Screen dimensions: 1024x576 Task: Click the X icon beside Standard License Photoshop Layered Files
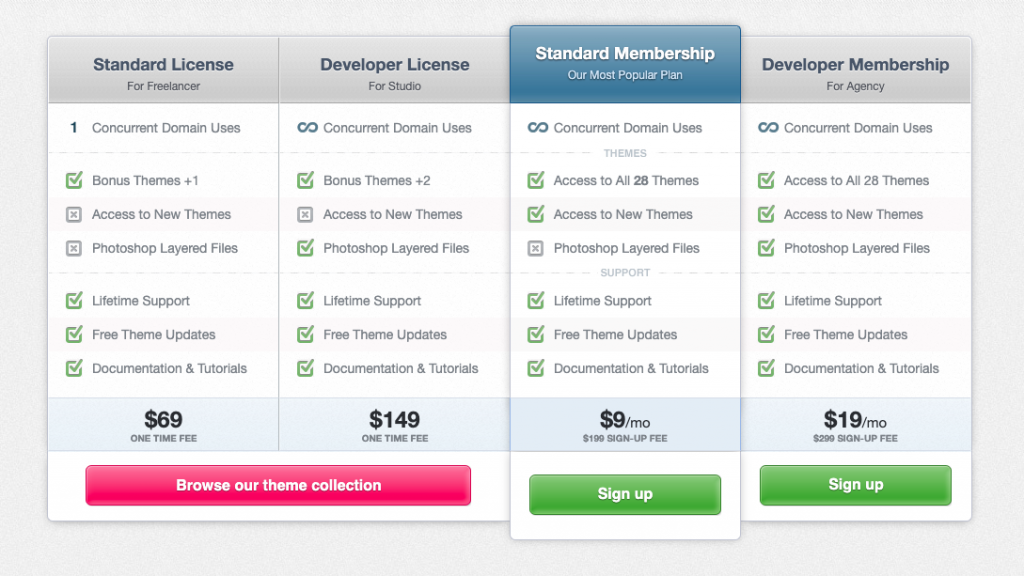pyautogui.click(x=74, y=248)
